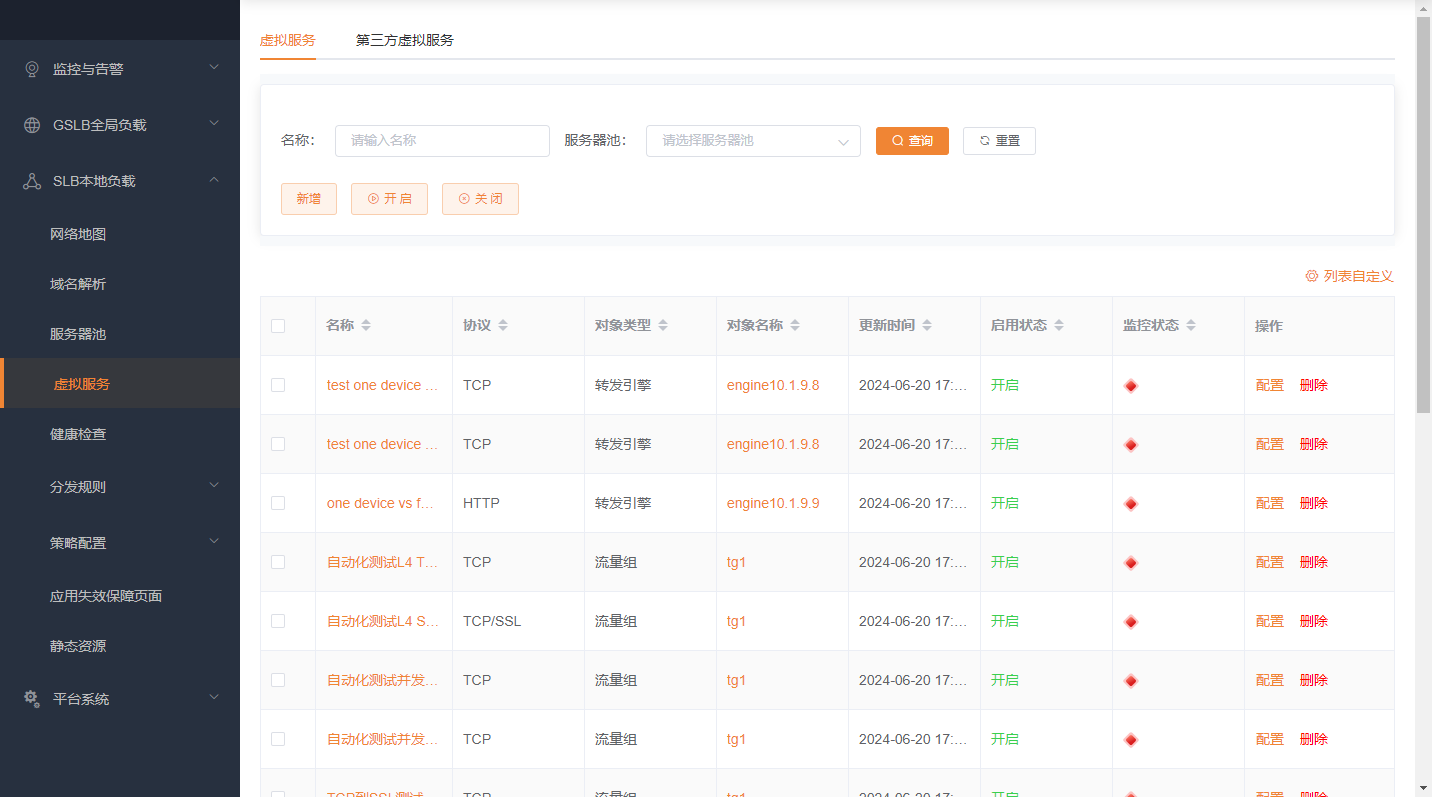Sort by 对象名称 column arrows
Screen dimensions: 1432x797
pos(795,326)
